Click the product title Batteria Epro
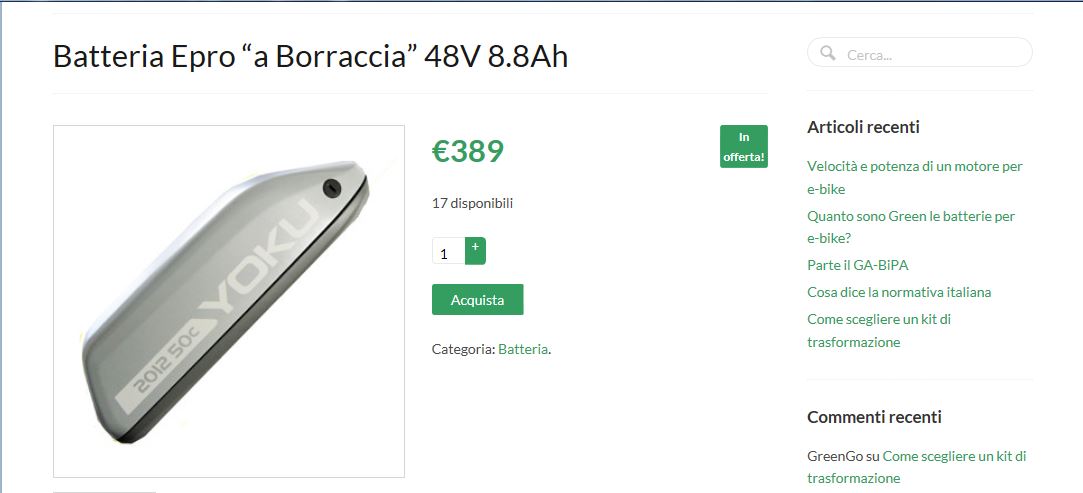1083x493 pixels. [310, 57]
